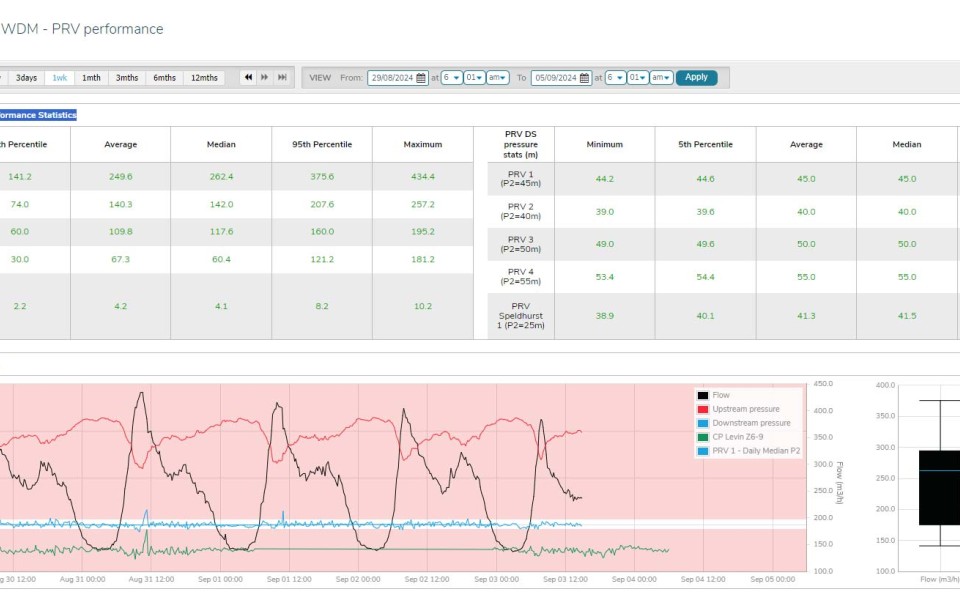Click the Apply button
The height and width of the screenshot is (600, 960).
696,77
